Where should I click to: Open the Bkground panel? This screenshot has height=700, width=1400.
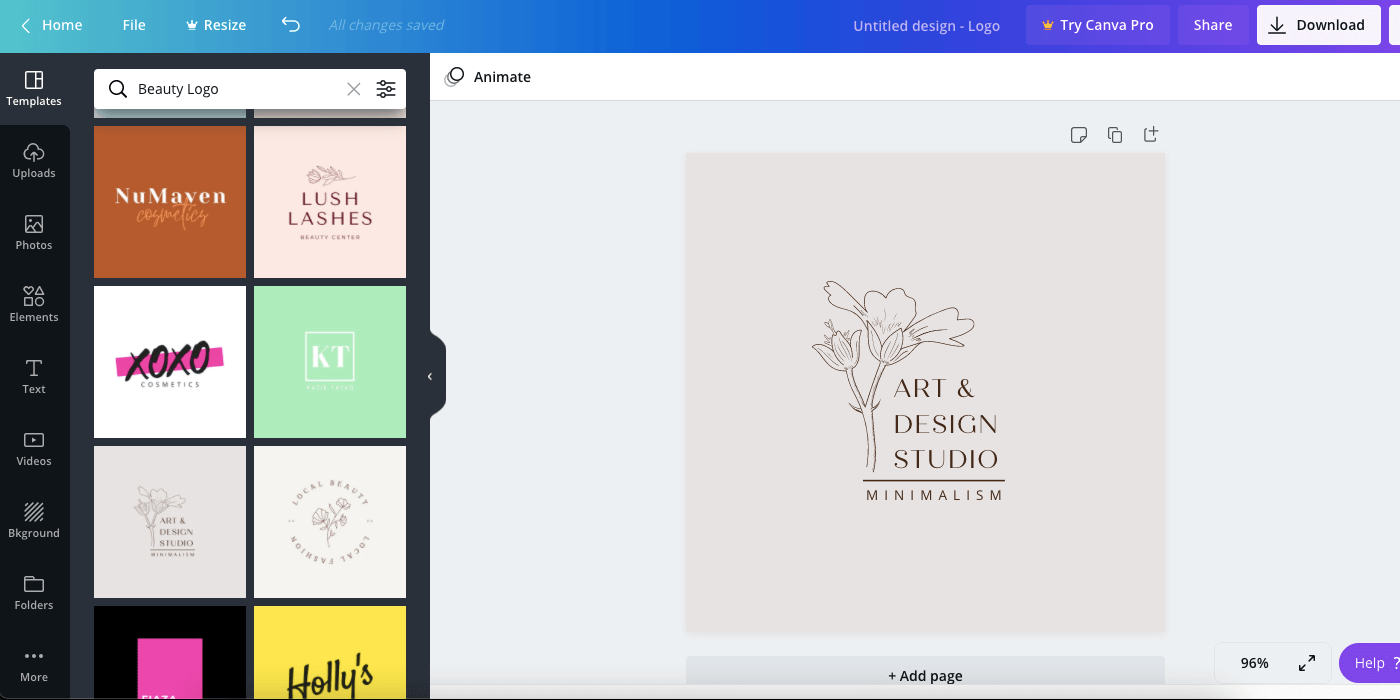point(34,520)
